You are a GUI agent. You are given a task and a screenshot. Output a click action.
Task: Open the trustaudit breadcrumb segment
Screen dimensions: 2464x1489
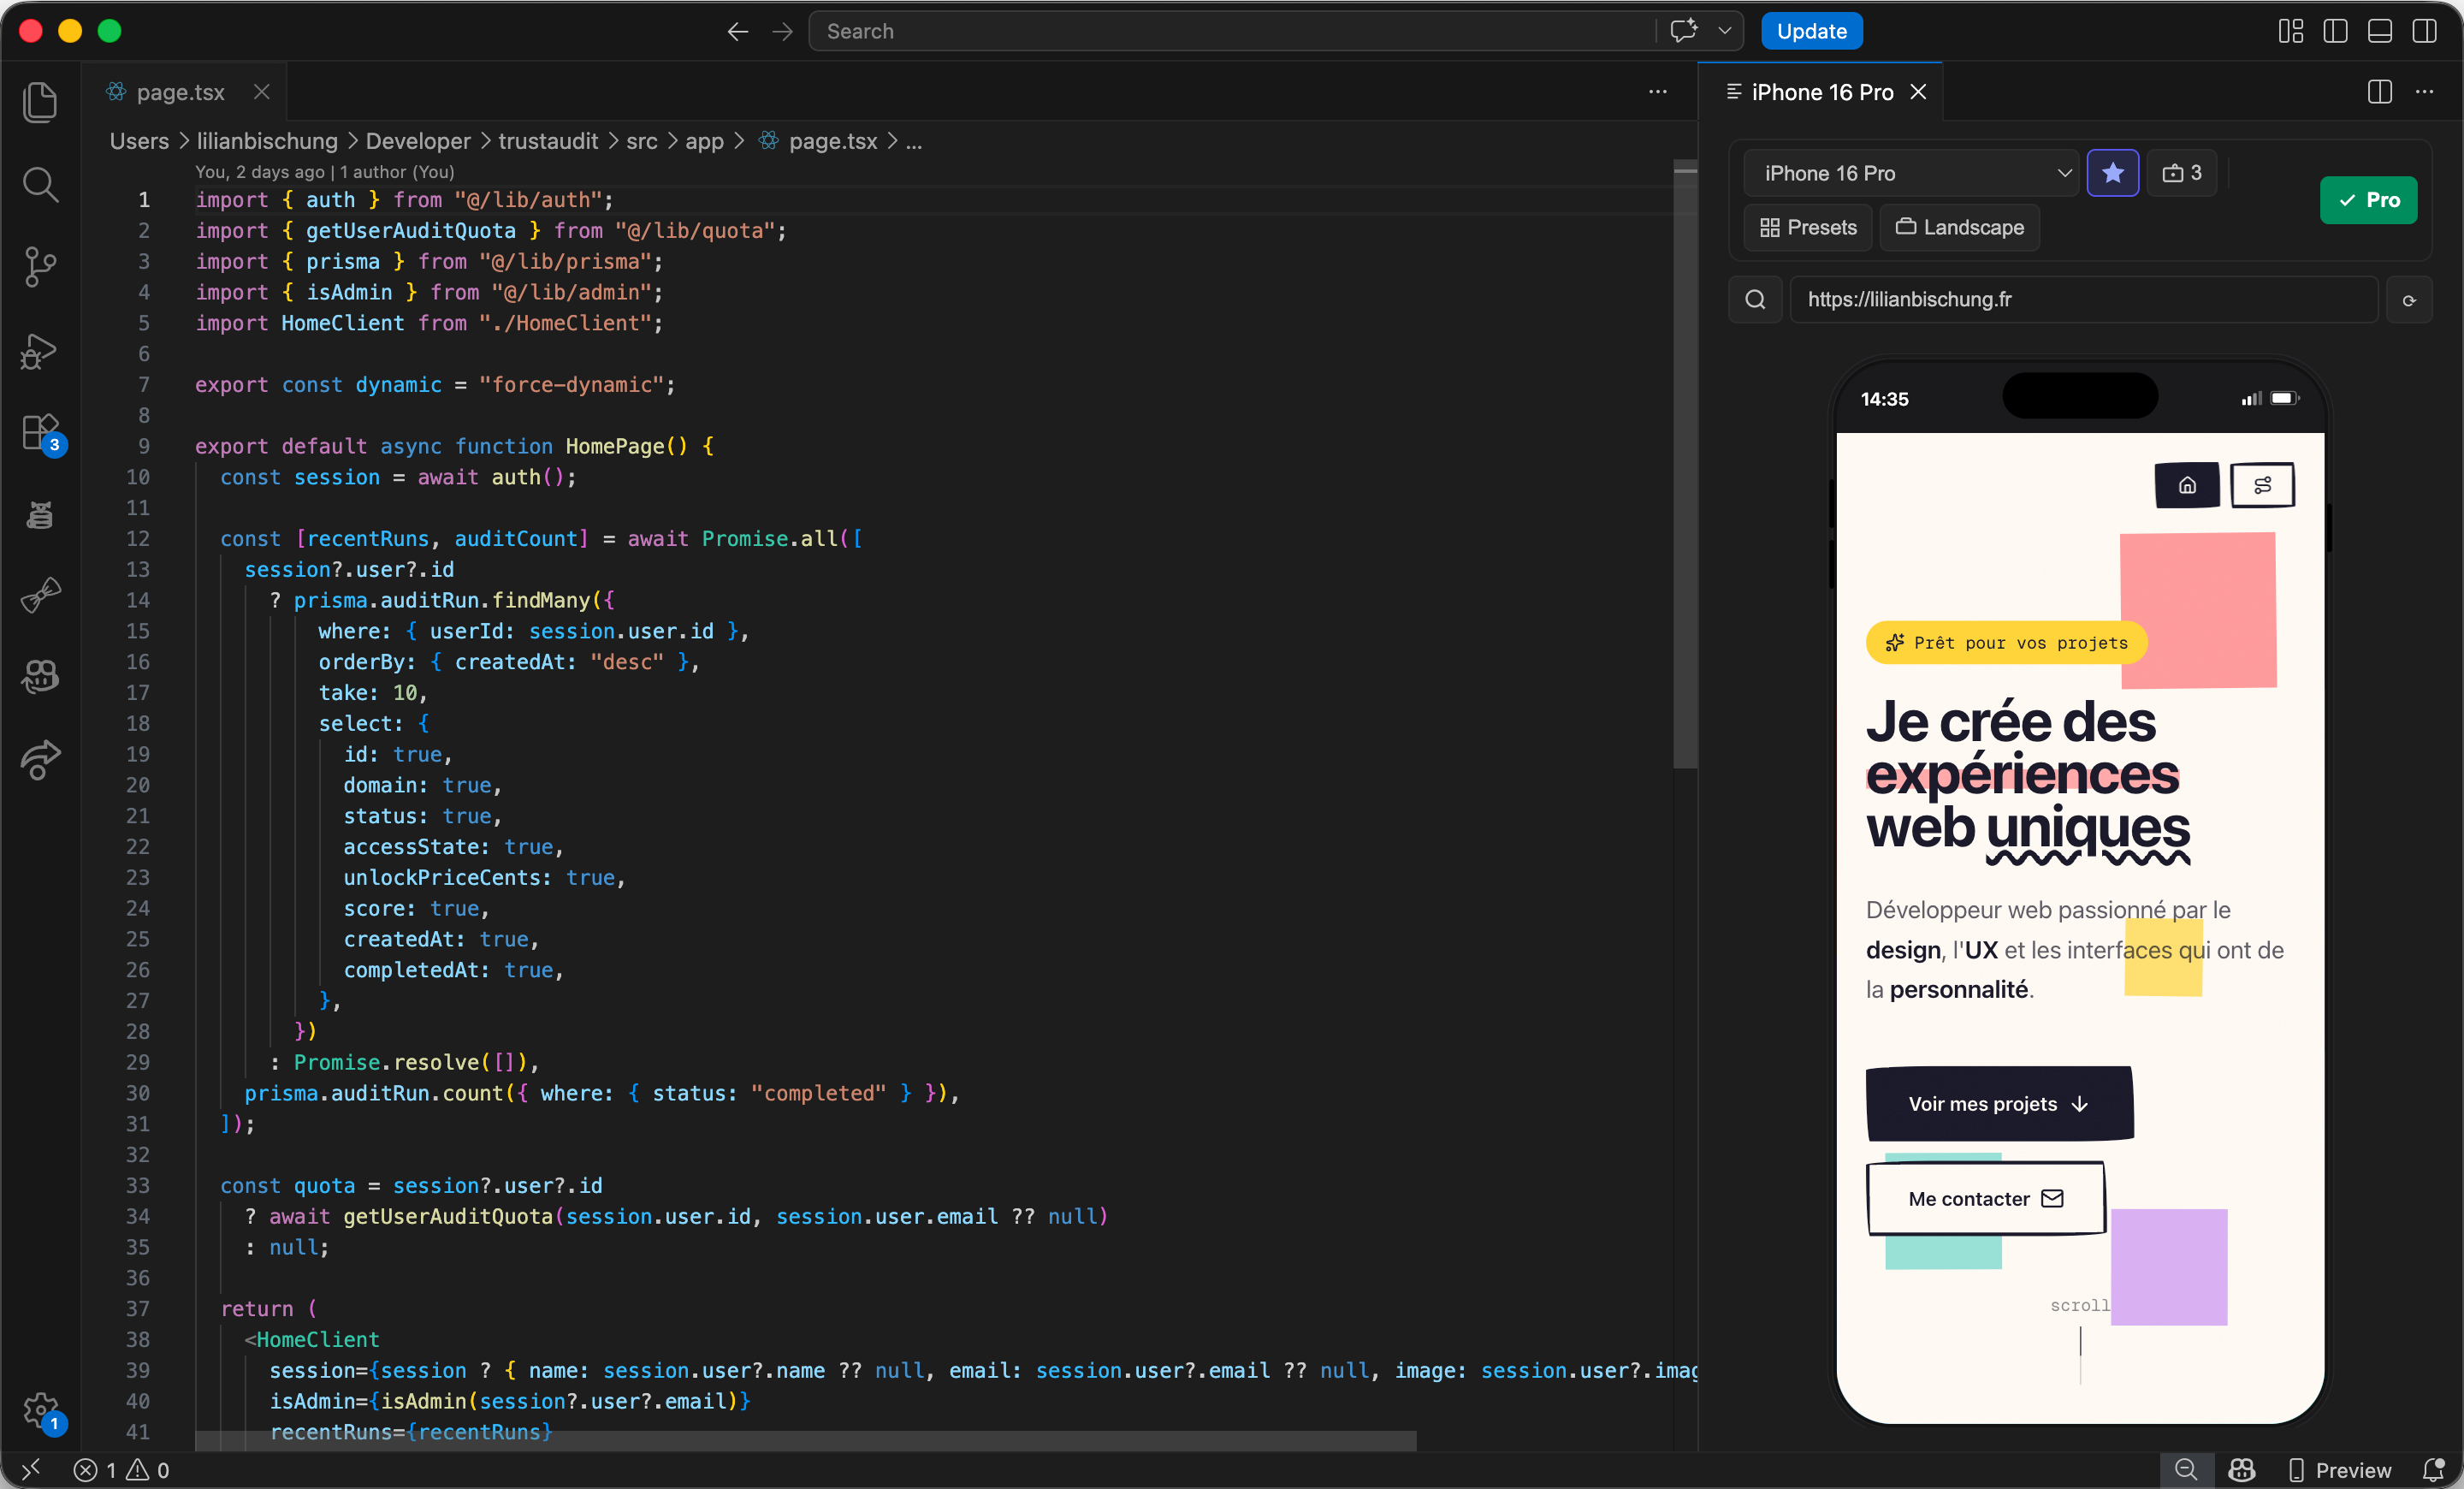coord(548,142)
